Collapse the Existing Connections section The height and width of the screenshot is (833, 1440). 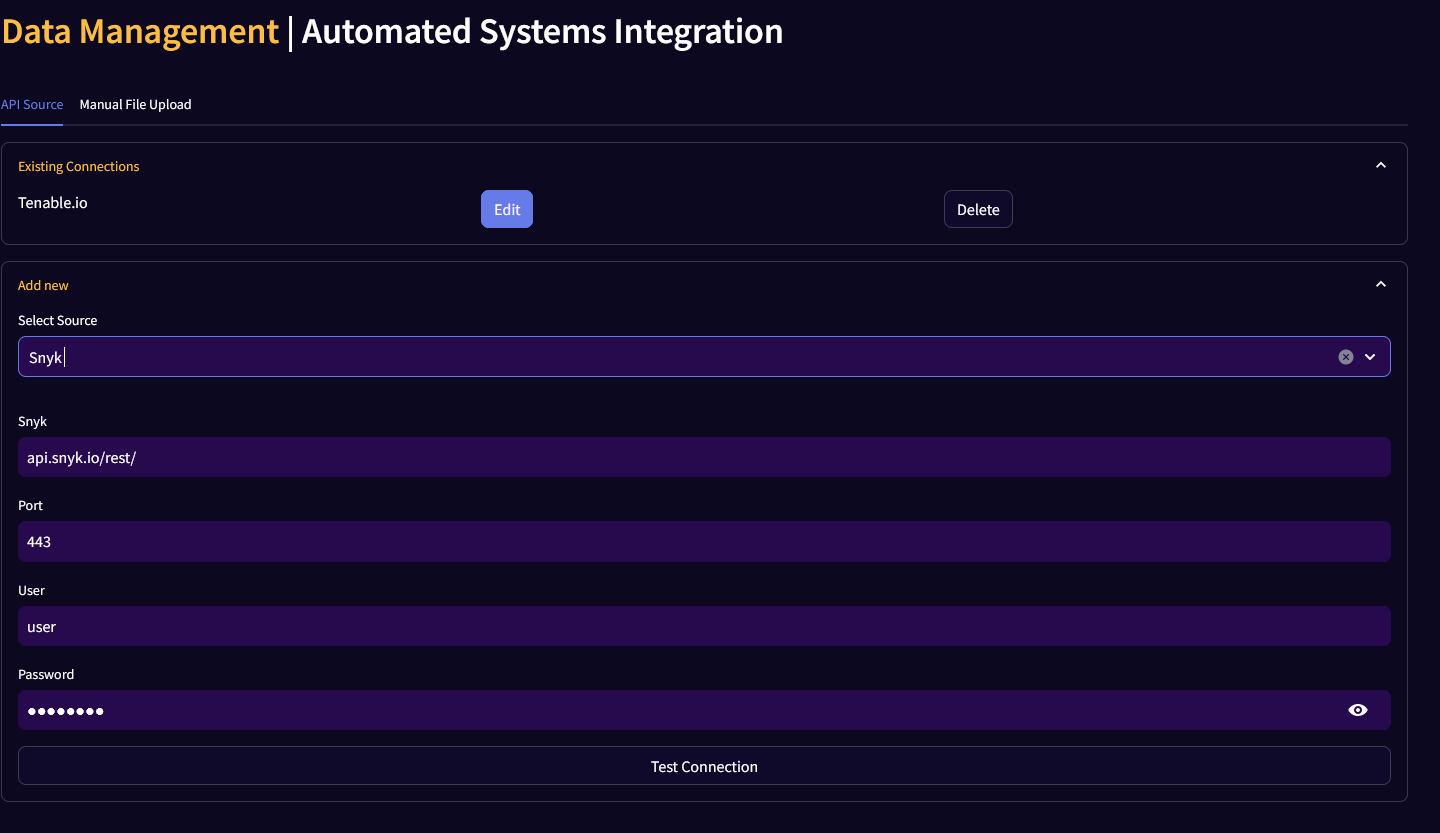point(1381,165)
